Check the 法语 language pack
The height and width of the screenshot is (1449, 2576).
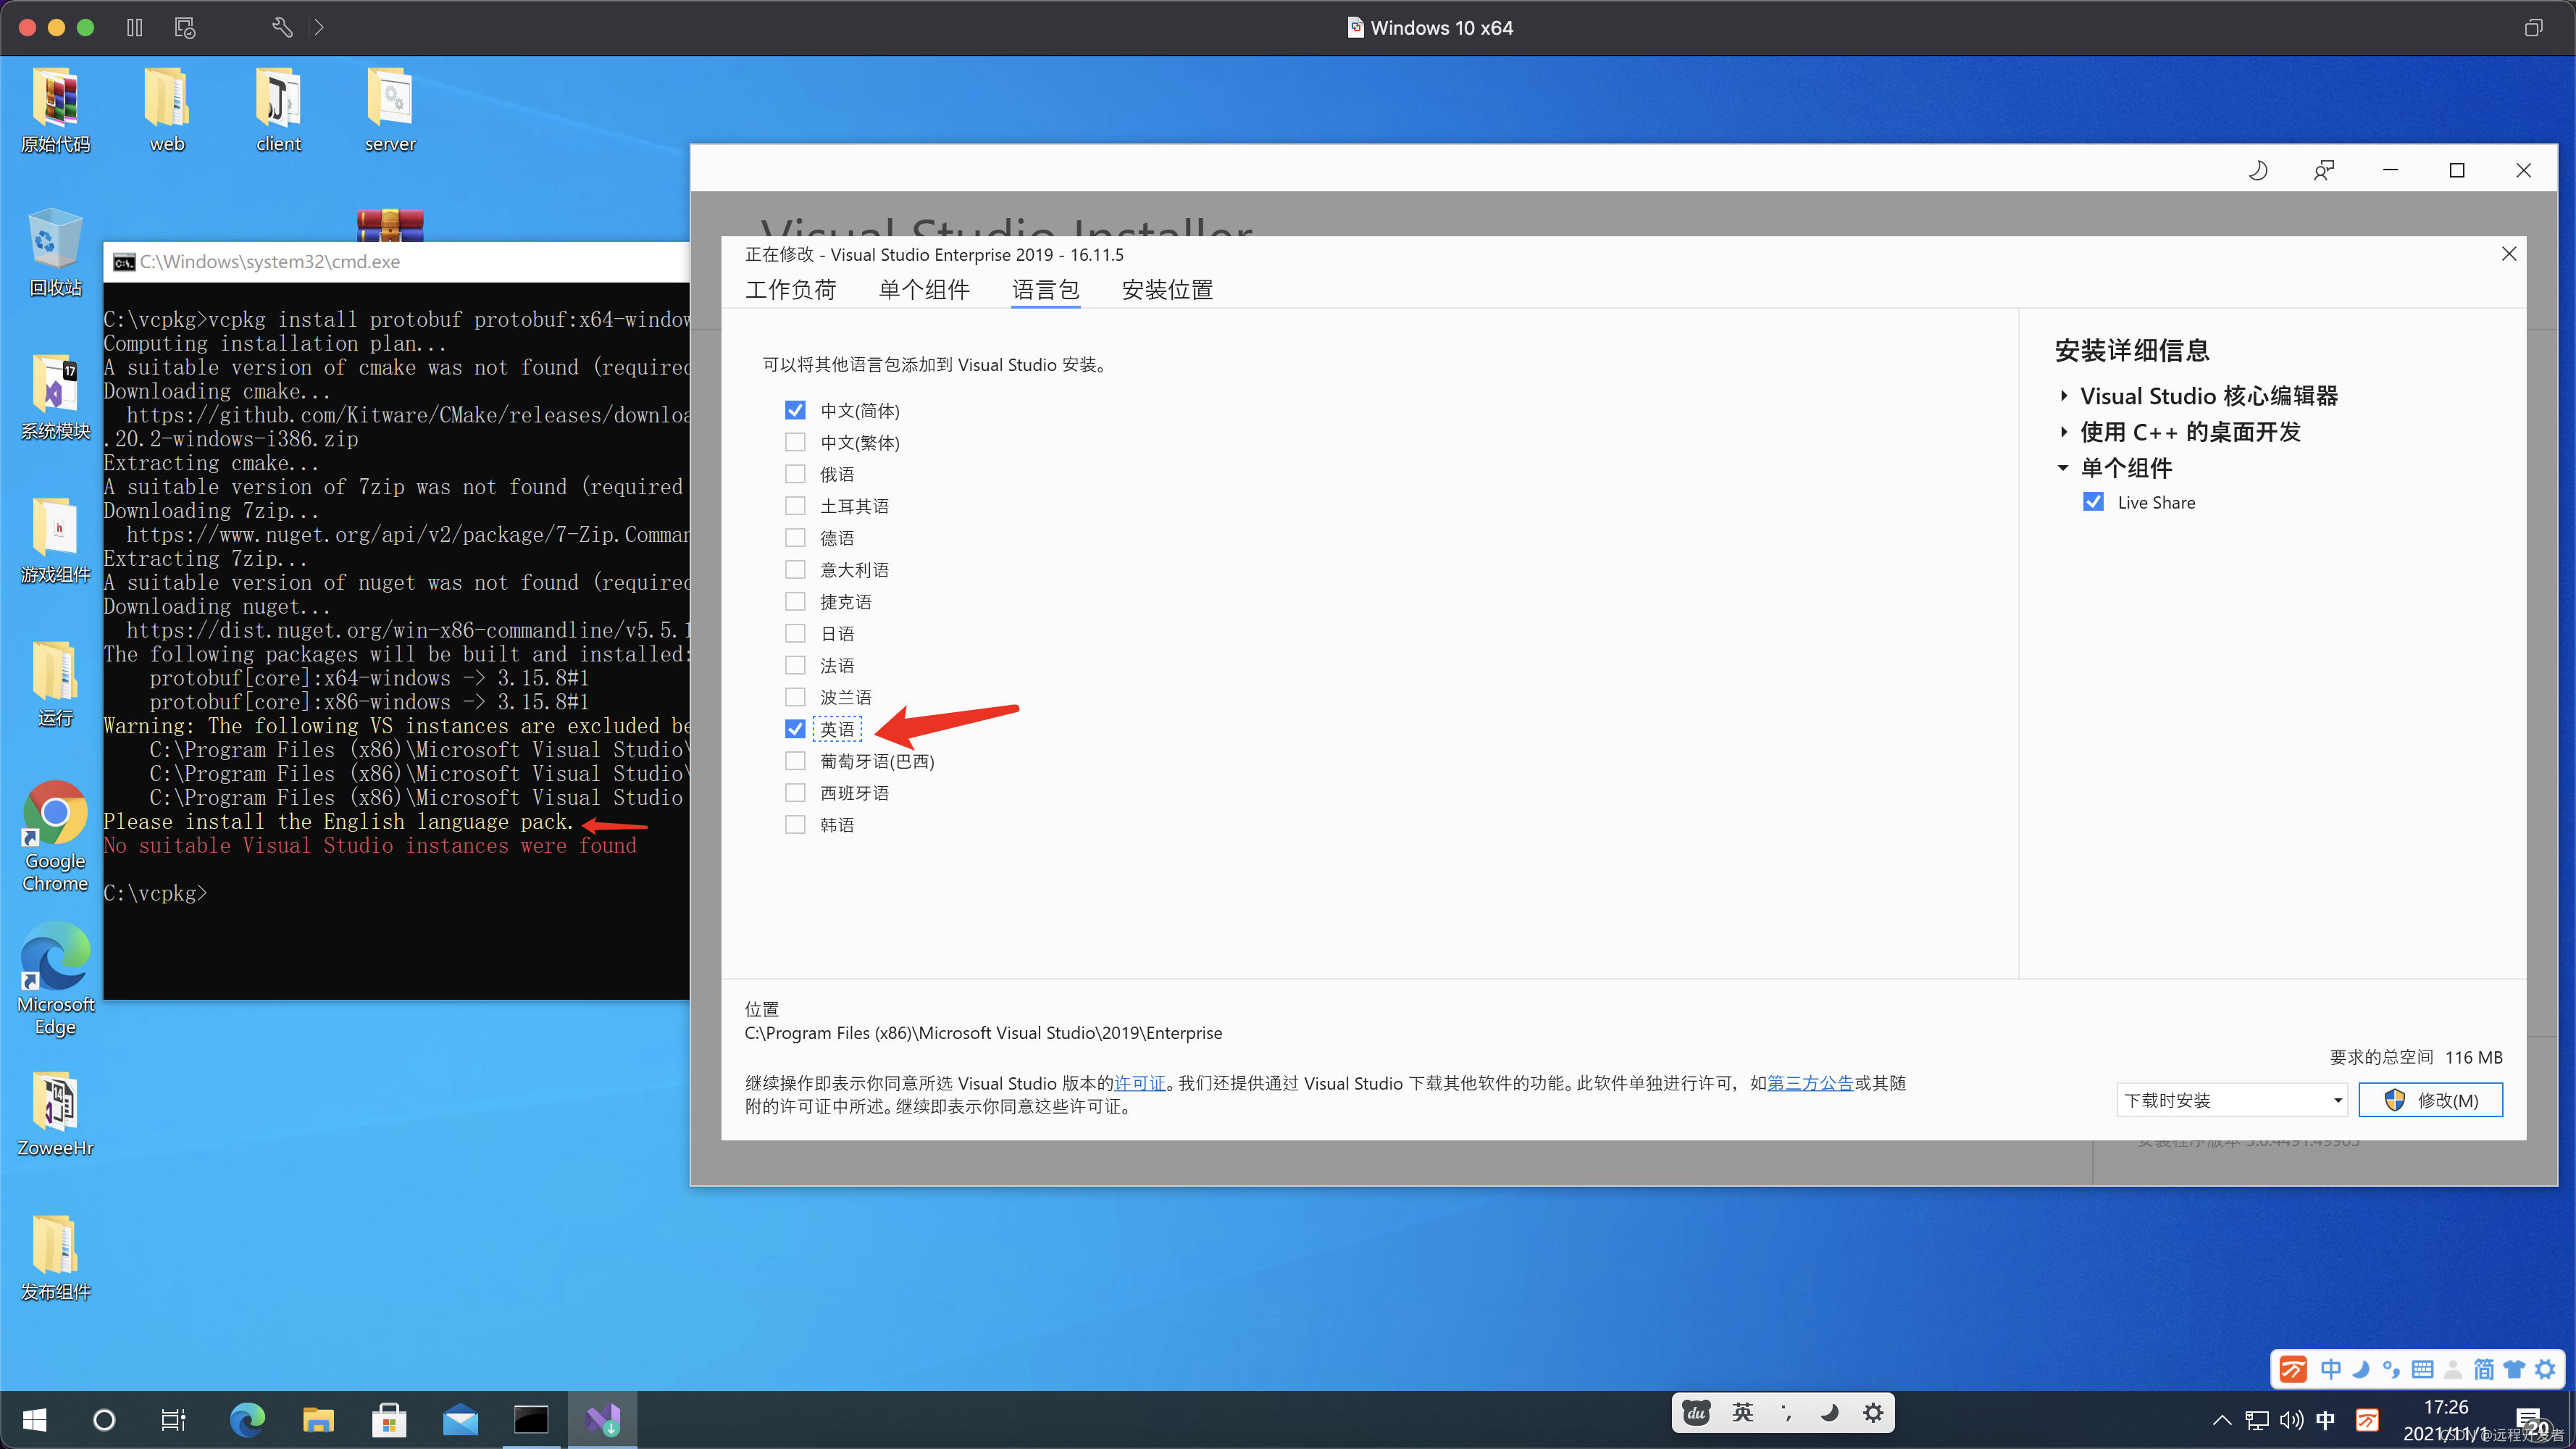tap(795, 665)
